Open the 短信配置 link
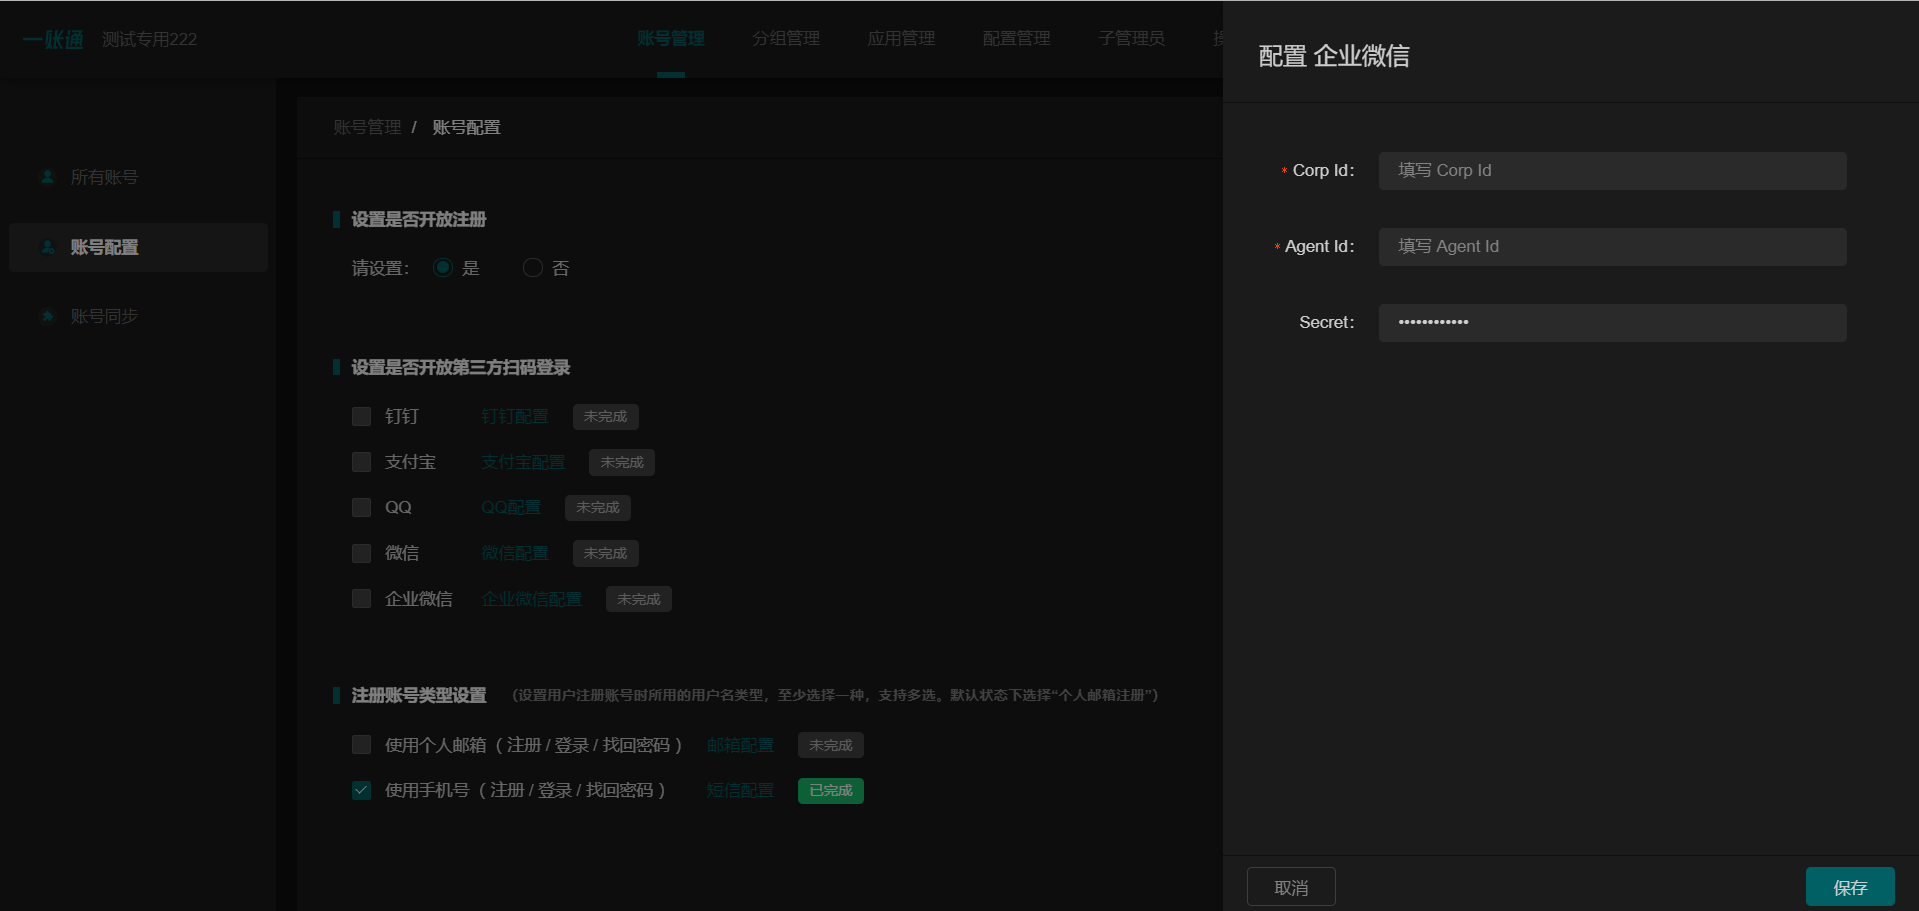 tap(739, 790)
